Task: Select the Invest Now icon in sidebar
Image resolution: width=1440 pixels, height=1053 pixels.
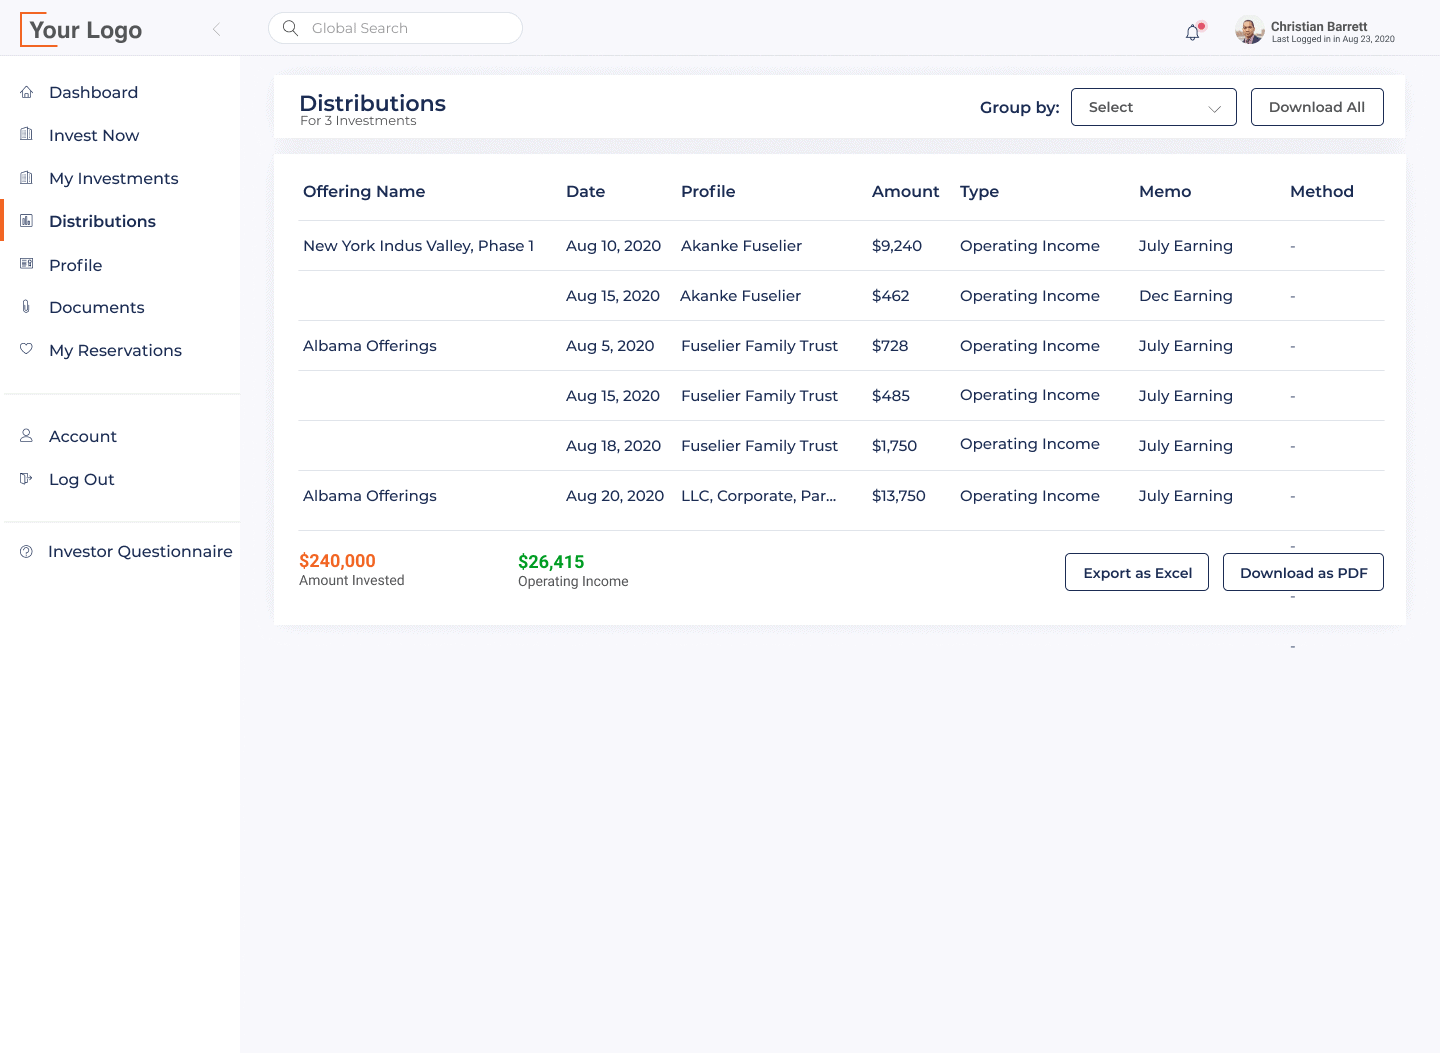Action: (x=26, y=135)
